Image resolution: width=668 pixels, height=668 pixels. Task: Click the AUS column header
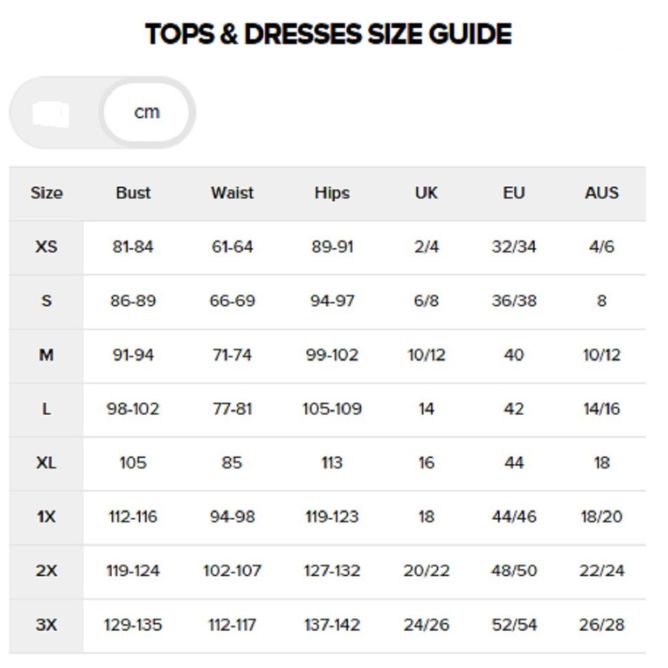click(x=601, y=193)
